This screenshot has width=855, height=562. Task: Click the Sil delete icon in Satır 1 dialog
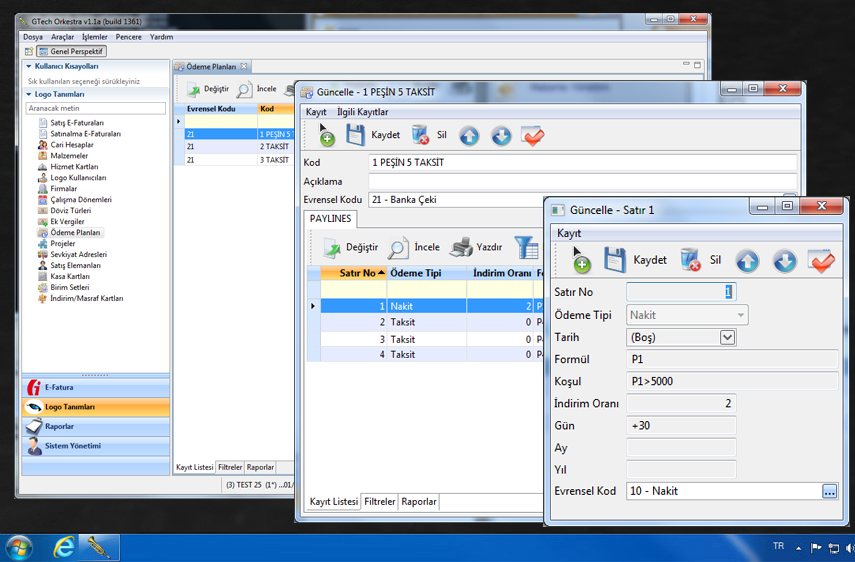coord(691,260)
